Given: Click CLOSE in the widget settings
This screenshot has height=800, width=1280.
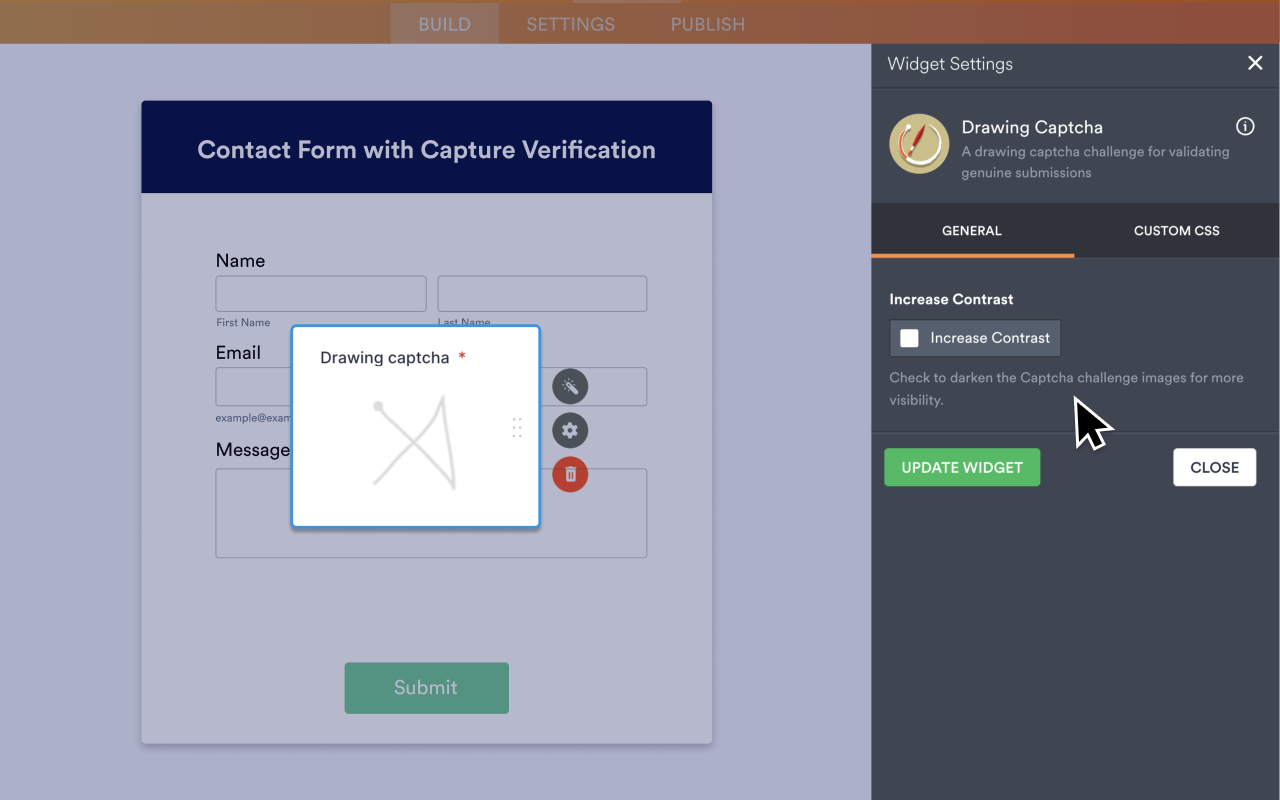Looking at the screenshot, I should tap(1214, 467).
